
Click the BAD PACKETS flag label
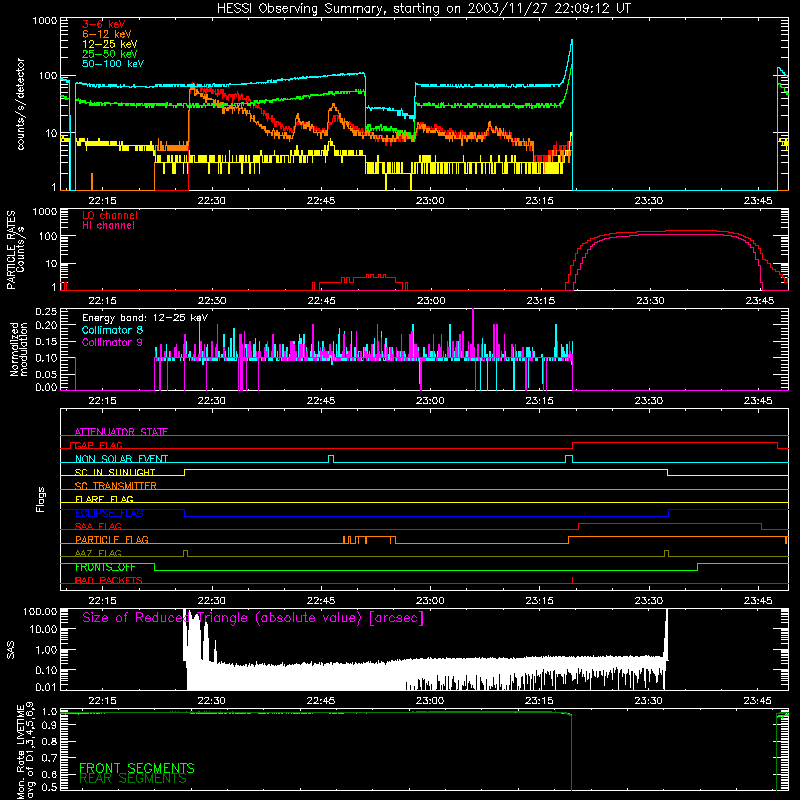(109, 581)
